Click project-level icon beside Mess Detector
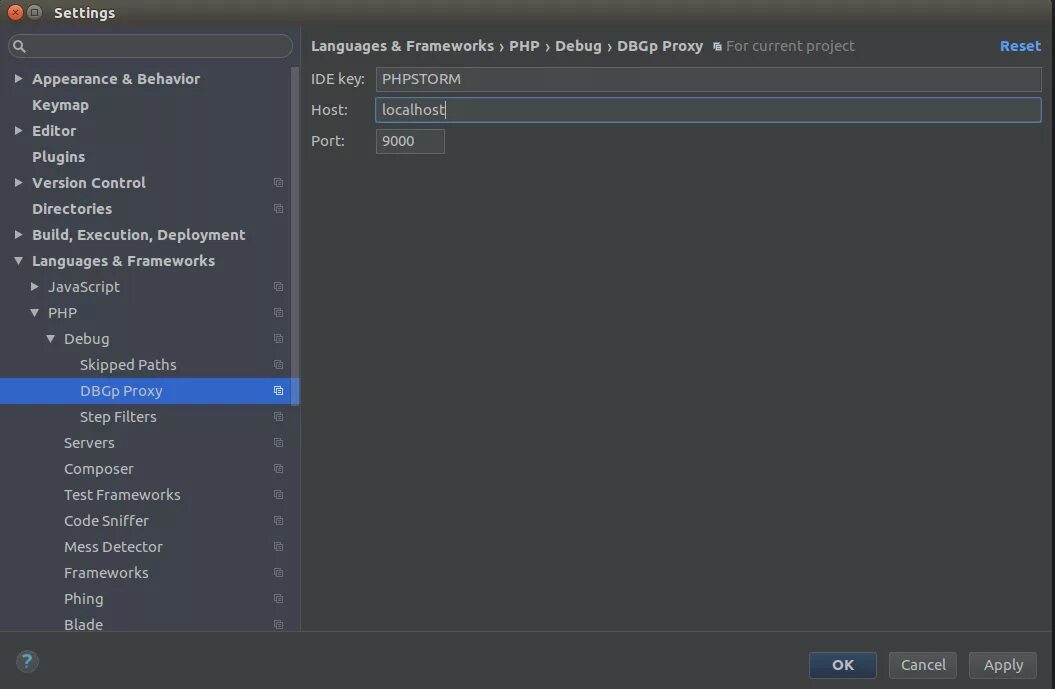 278,547
